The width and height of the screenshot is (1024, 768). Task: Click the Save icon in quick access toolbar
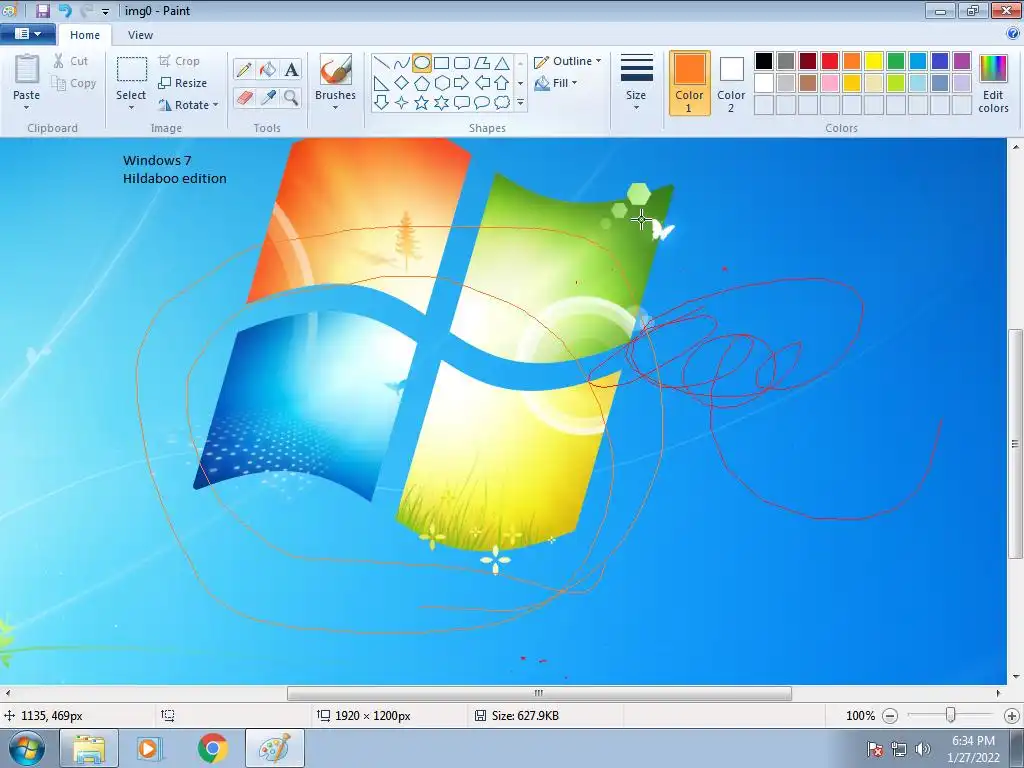(43, 10)
